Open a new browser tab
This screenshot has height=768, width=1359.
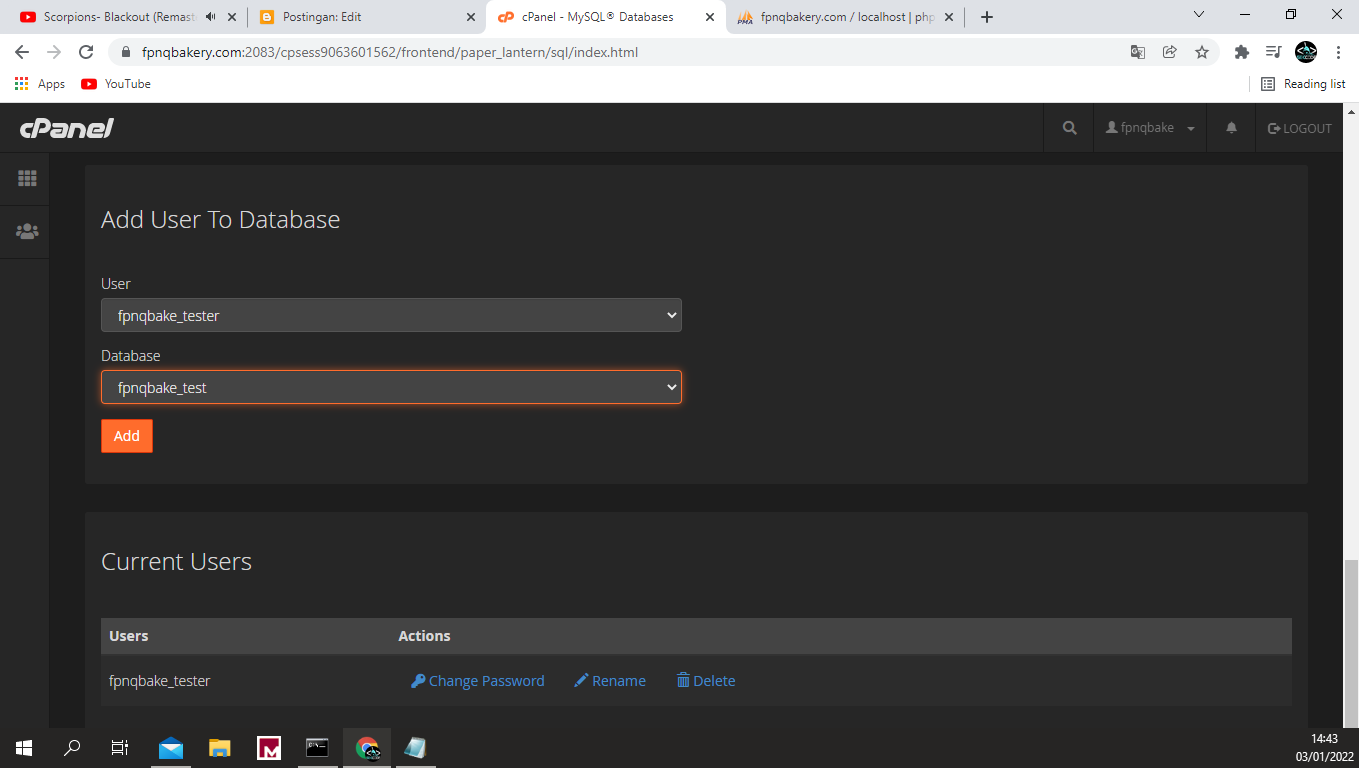pyautogui.click(x=987, y=17)
